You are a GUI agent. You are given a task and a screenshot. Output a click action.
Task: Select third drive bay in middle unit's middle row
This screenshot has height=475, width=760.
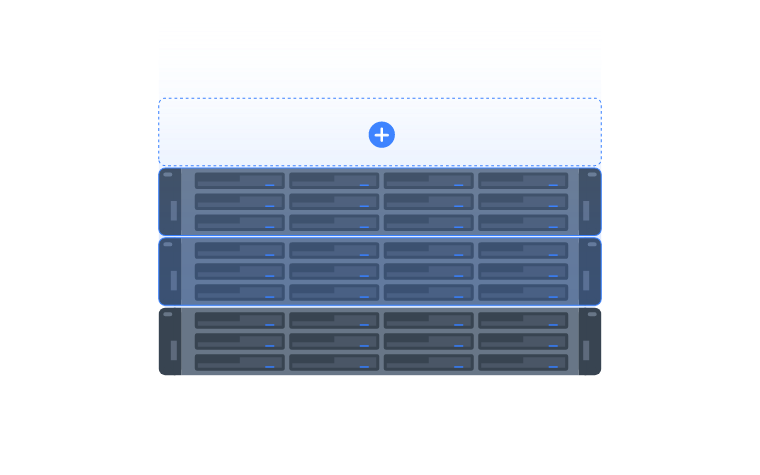pyautogui.click(x=428, y=271)
